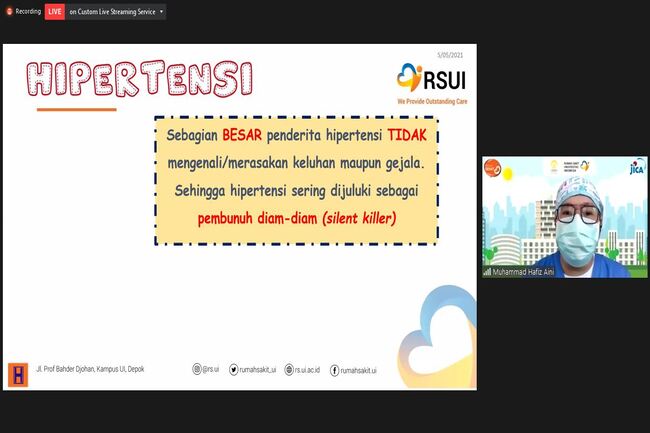Click the Facebook icon beside rumahsakit.ui
The height and width of the screenshot is (433, 650).
coord(334,369)
